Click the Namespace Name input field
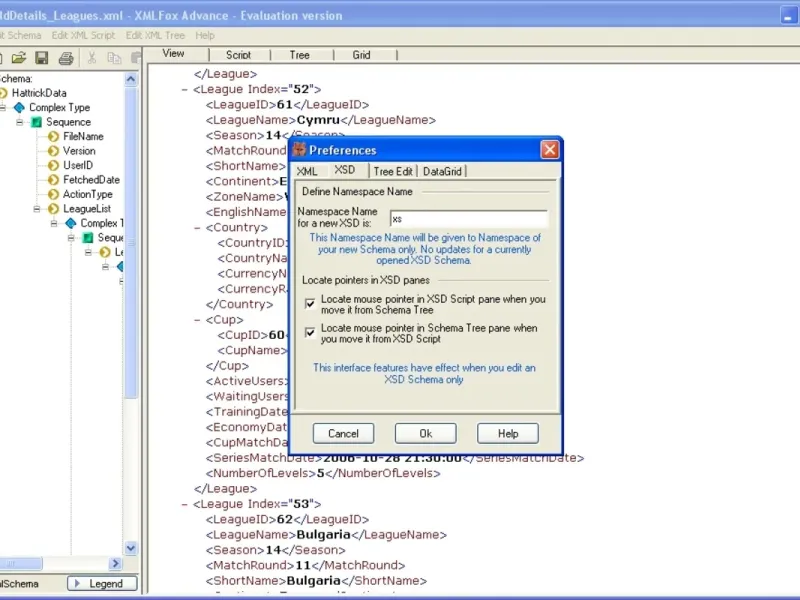Screen dimensions: 800x600 [468, 219]
